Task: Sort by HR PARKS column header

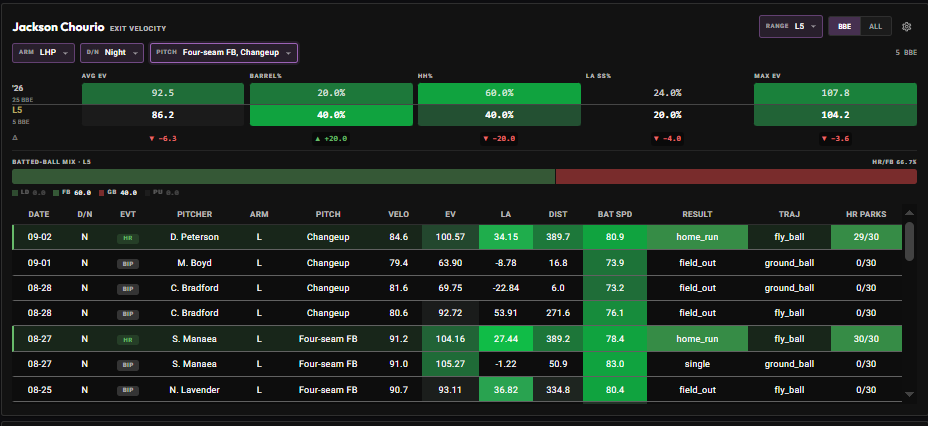Action: 866,214
